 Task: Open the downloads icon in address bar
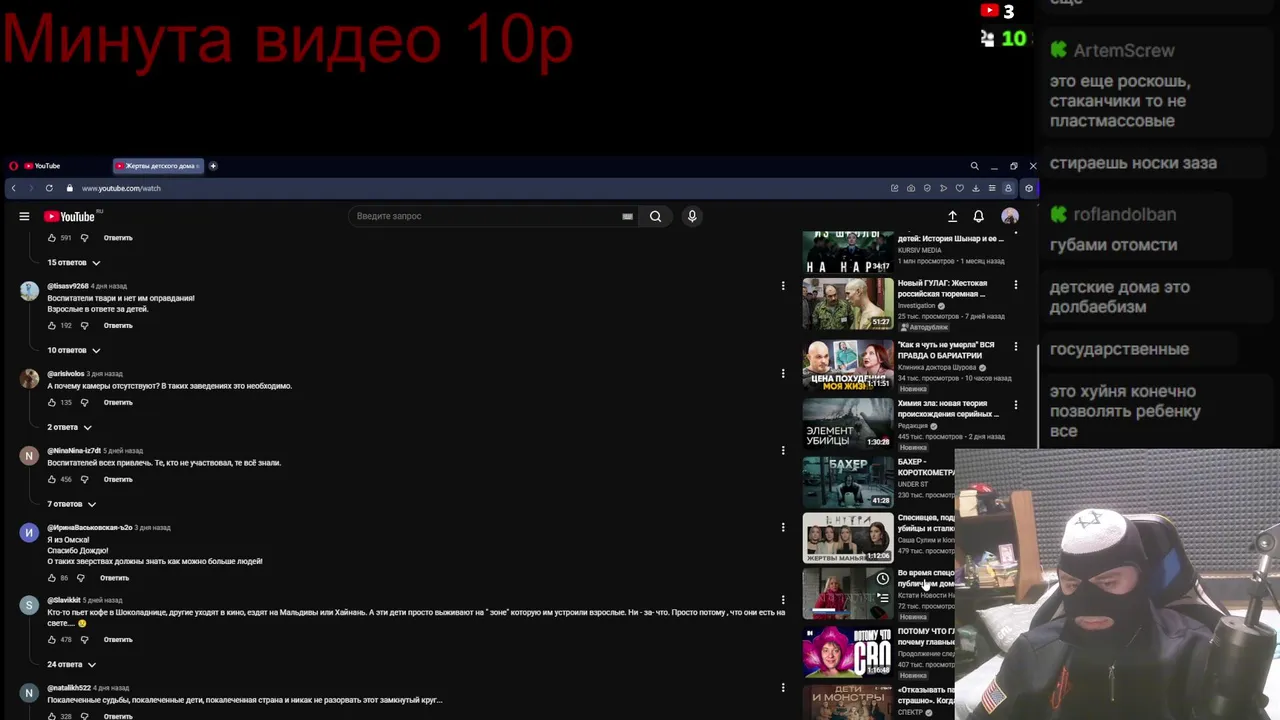point(976,188)
